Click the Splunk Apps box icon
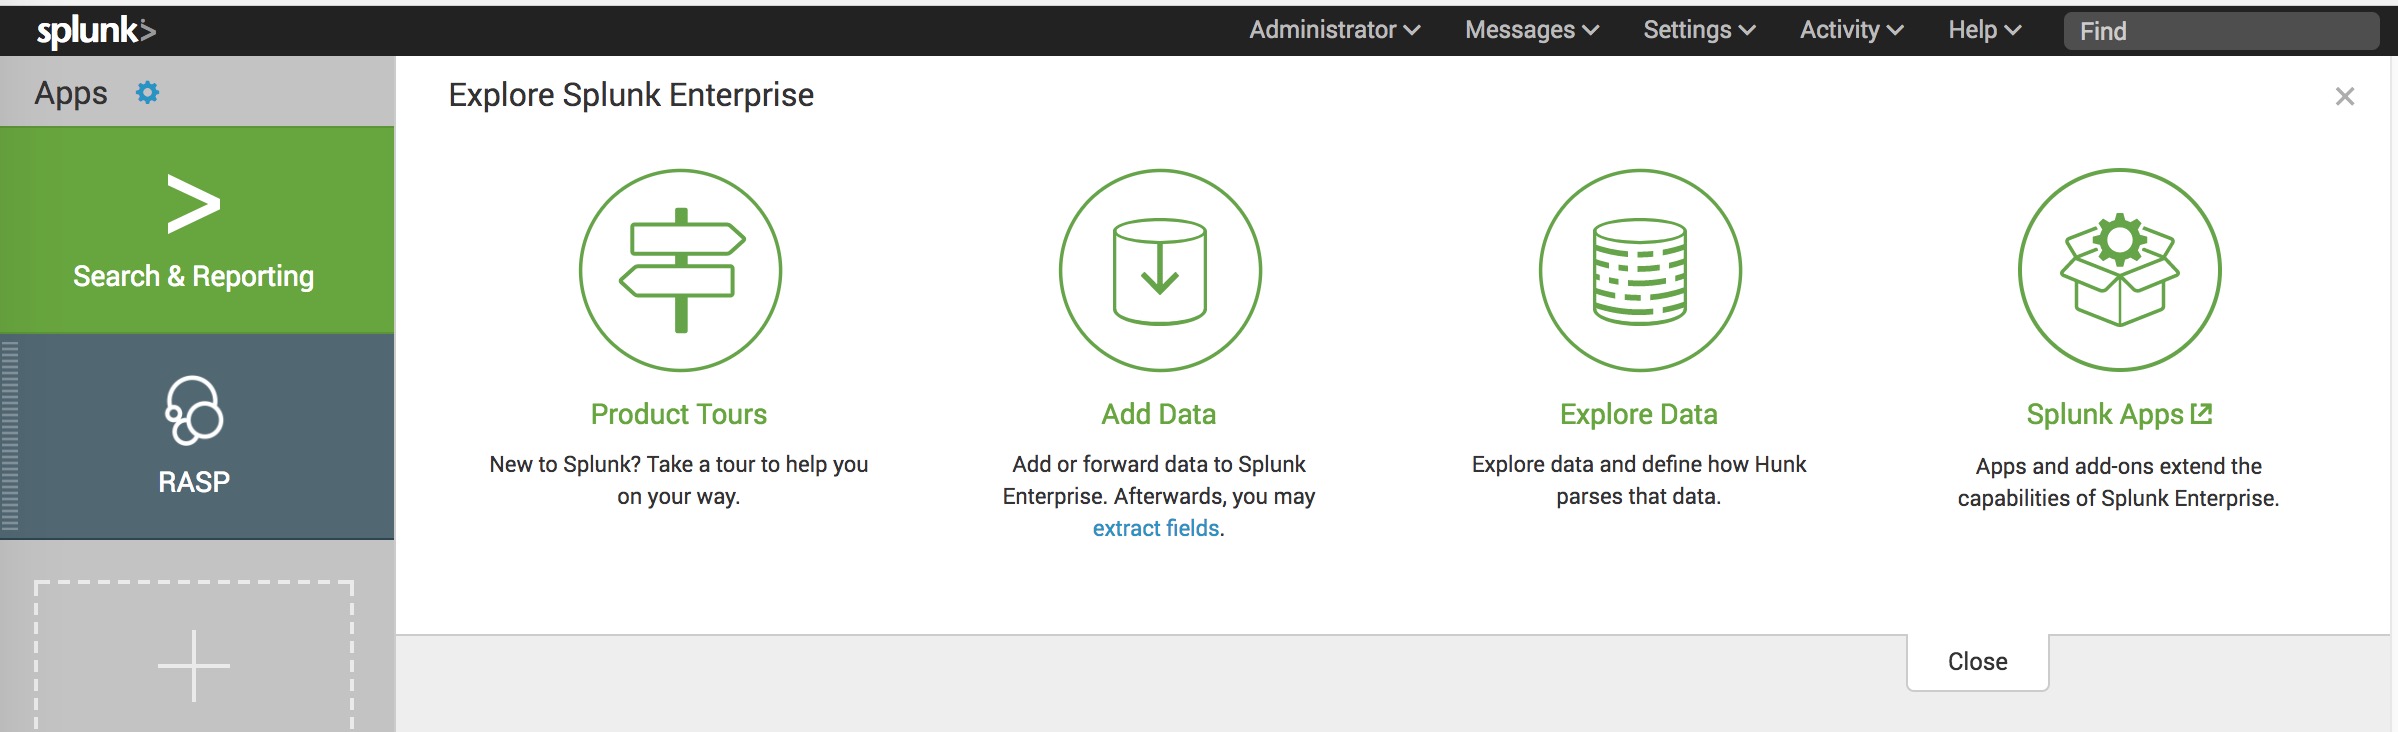 click(2119, 270)
